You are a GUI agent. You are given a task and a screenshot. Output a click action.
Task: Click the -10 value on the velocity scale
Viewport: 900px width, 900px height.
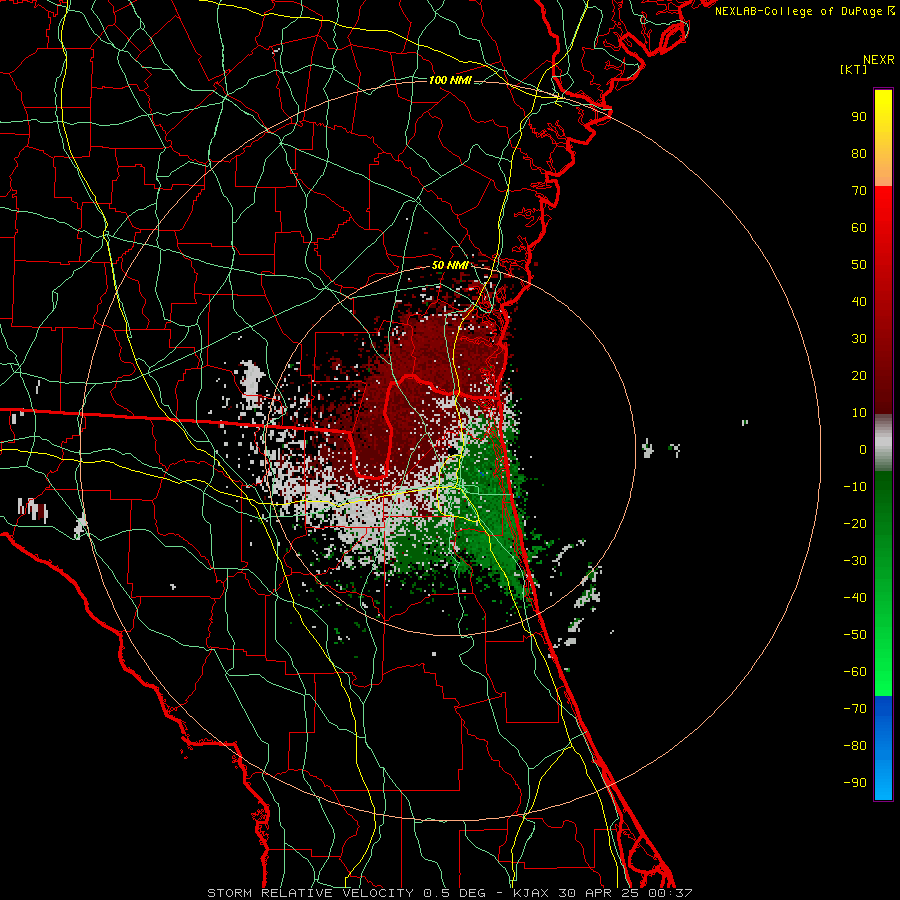(x=855, y=487)
